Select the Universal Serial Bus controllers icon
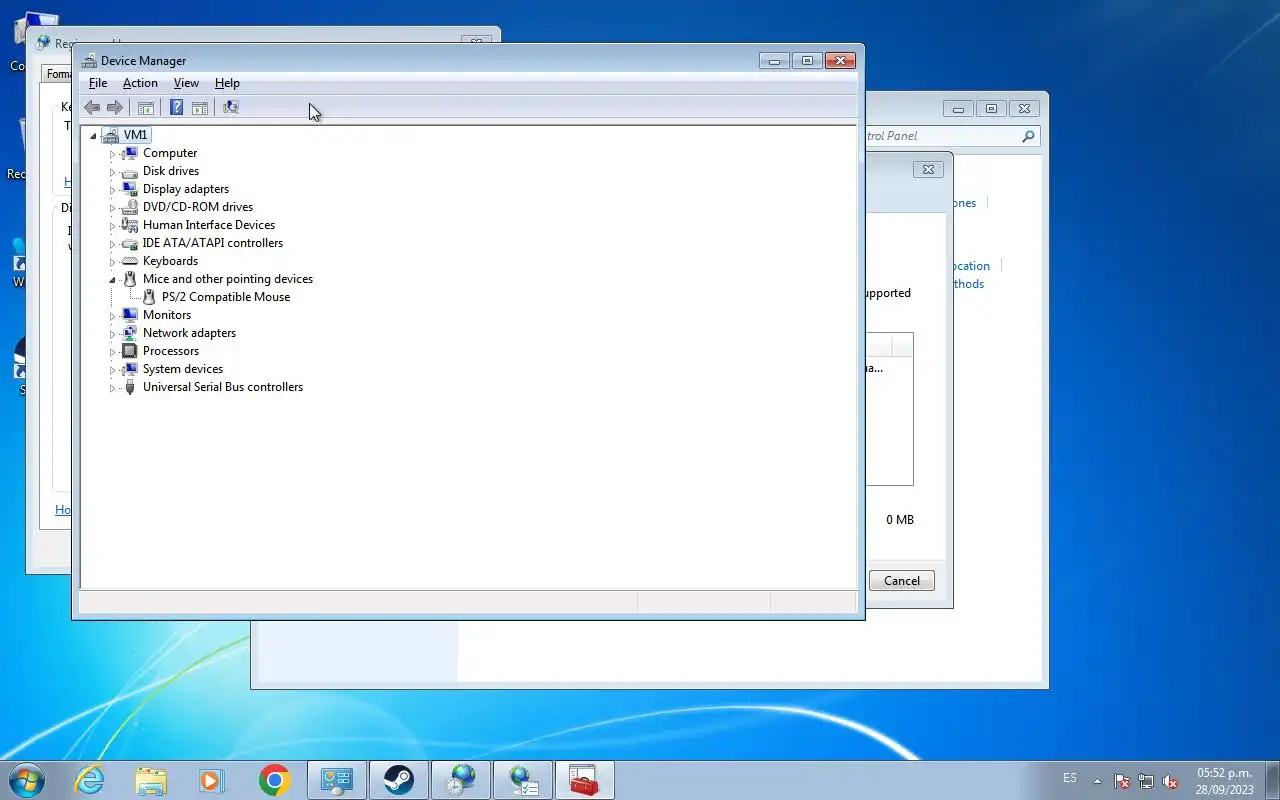Screen dimensions: 1280x800 pos(129,387)
